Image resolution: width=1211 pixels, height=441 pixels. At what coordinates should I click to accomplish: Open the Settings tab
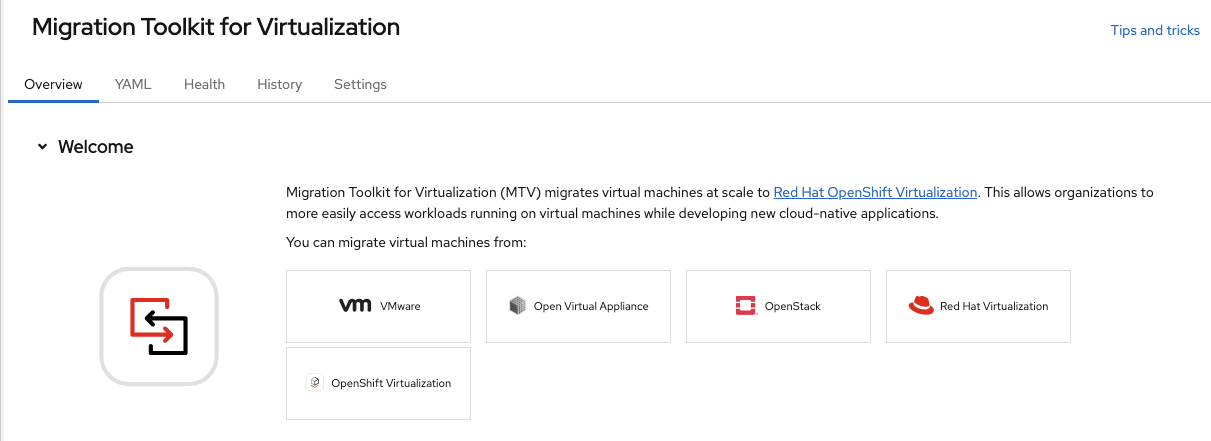[360, 84]
